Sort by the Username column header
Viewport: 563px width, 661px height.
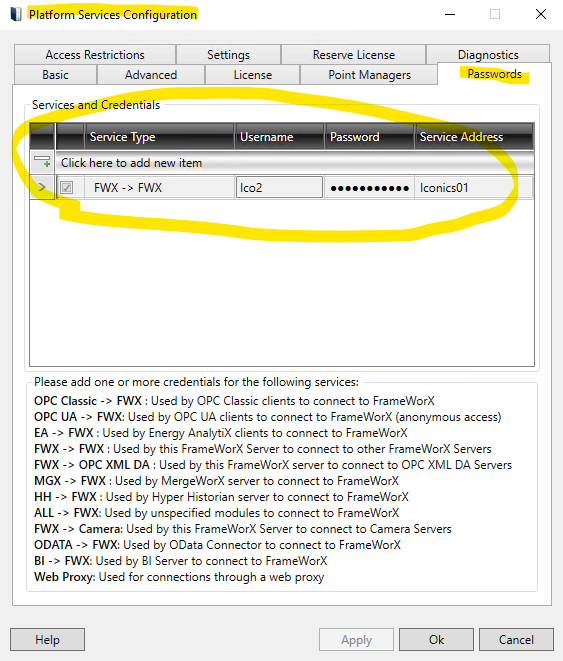279,137
